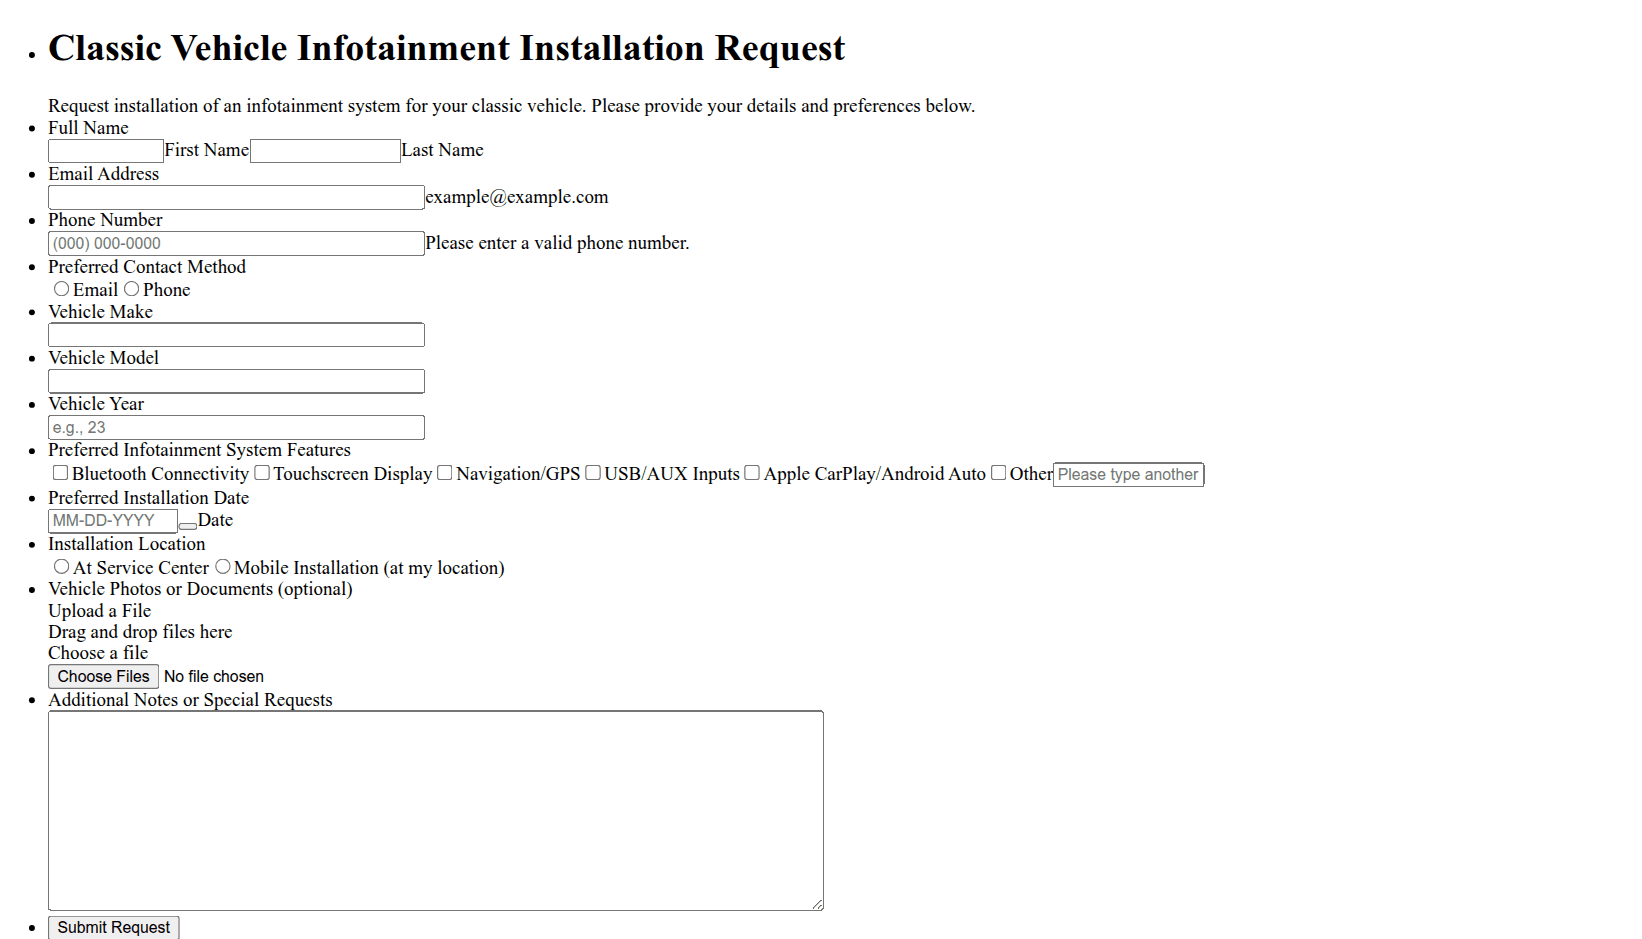Check the Bluetooth Connectivity checkbox
Viewport: 1642px width, 939px height.
click(61, 473)
